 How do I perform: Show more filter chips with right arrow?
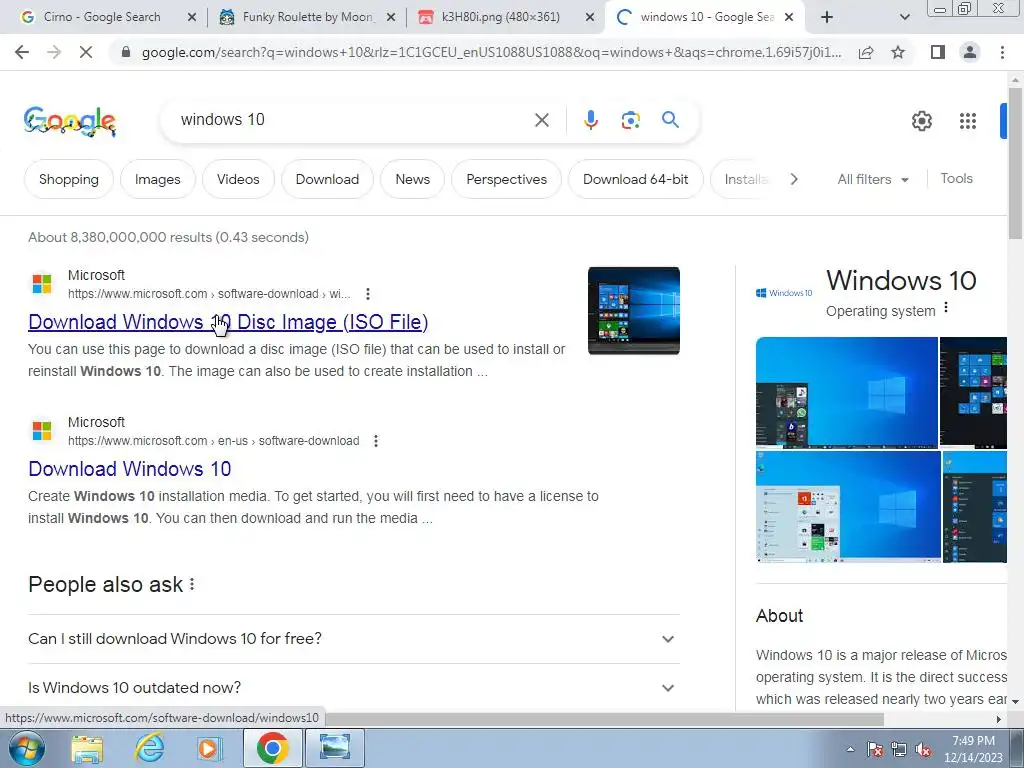coord(793,179)
